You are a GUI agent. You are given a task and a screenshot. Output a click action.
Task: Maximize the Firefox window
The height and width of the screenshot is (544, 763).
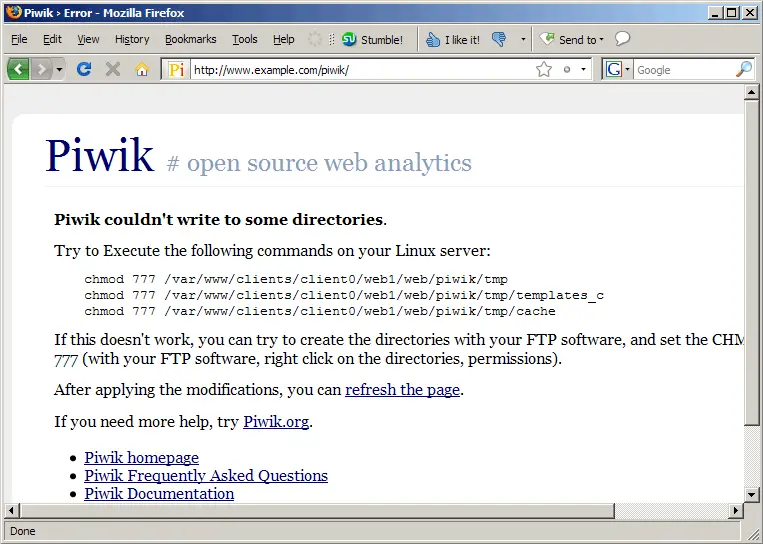pos(731,13)
